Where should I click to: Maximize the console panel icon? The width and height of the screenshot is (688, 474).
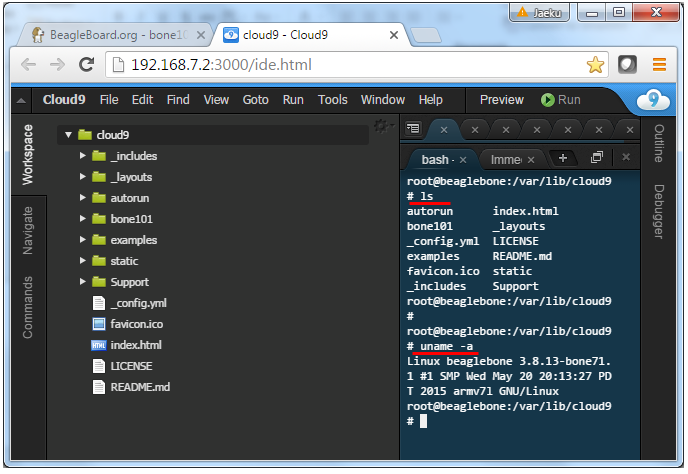[597, 157]
